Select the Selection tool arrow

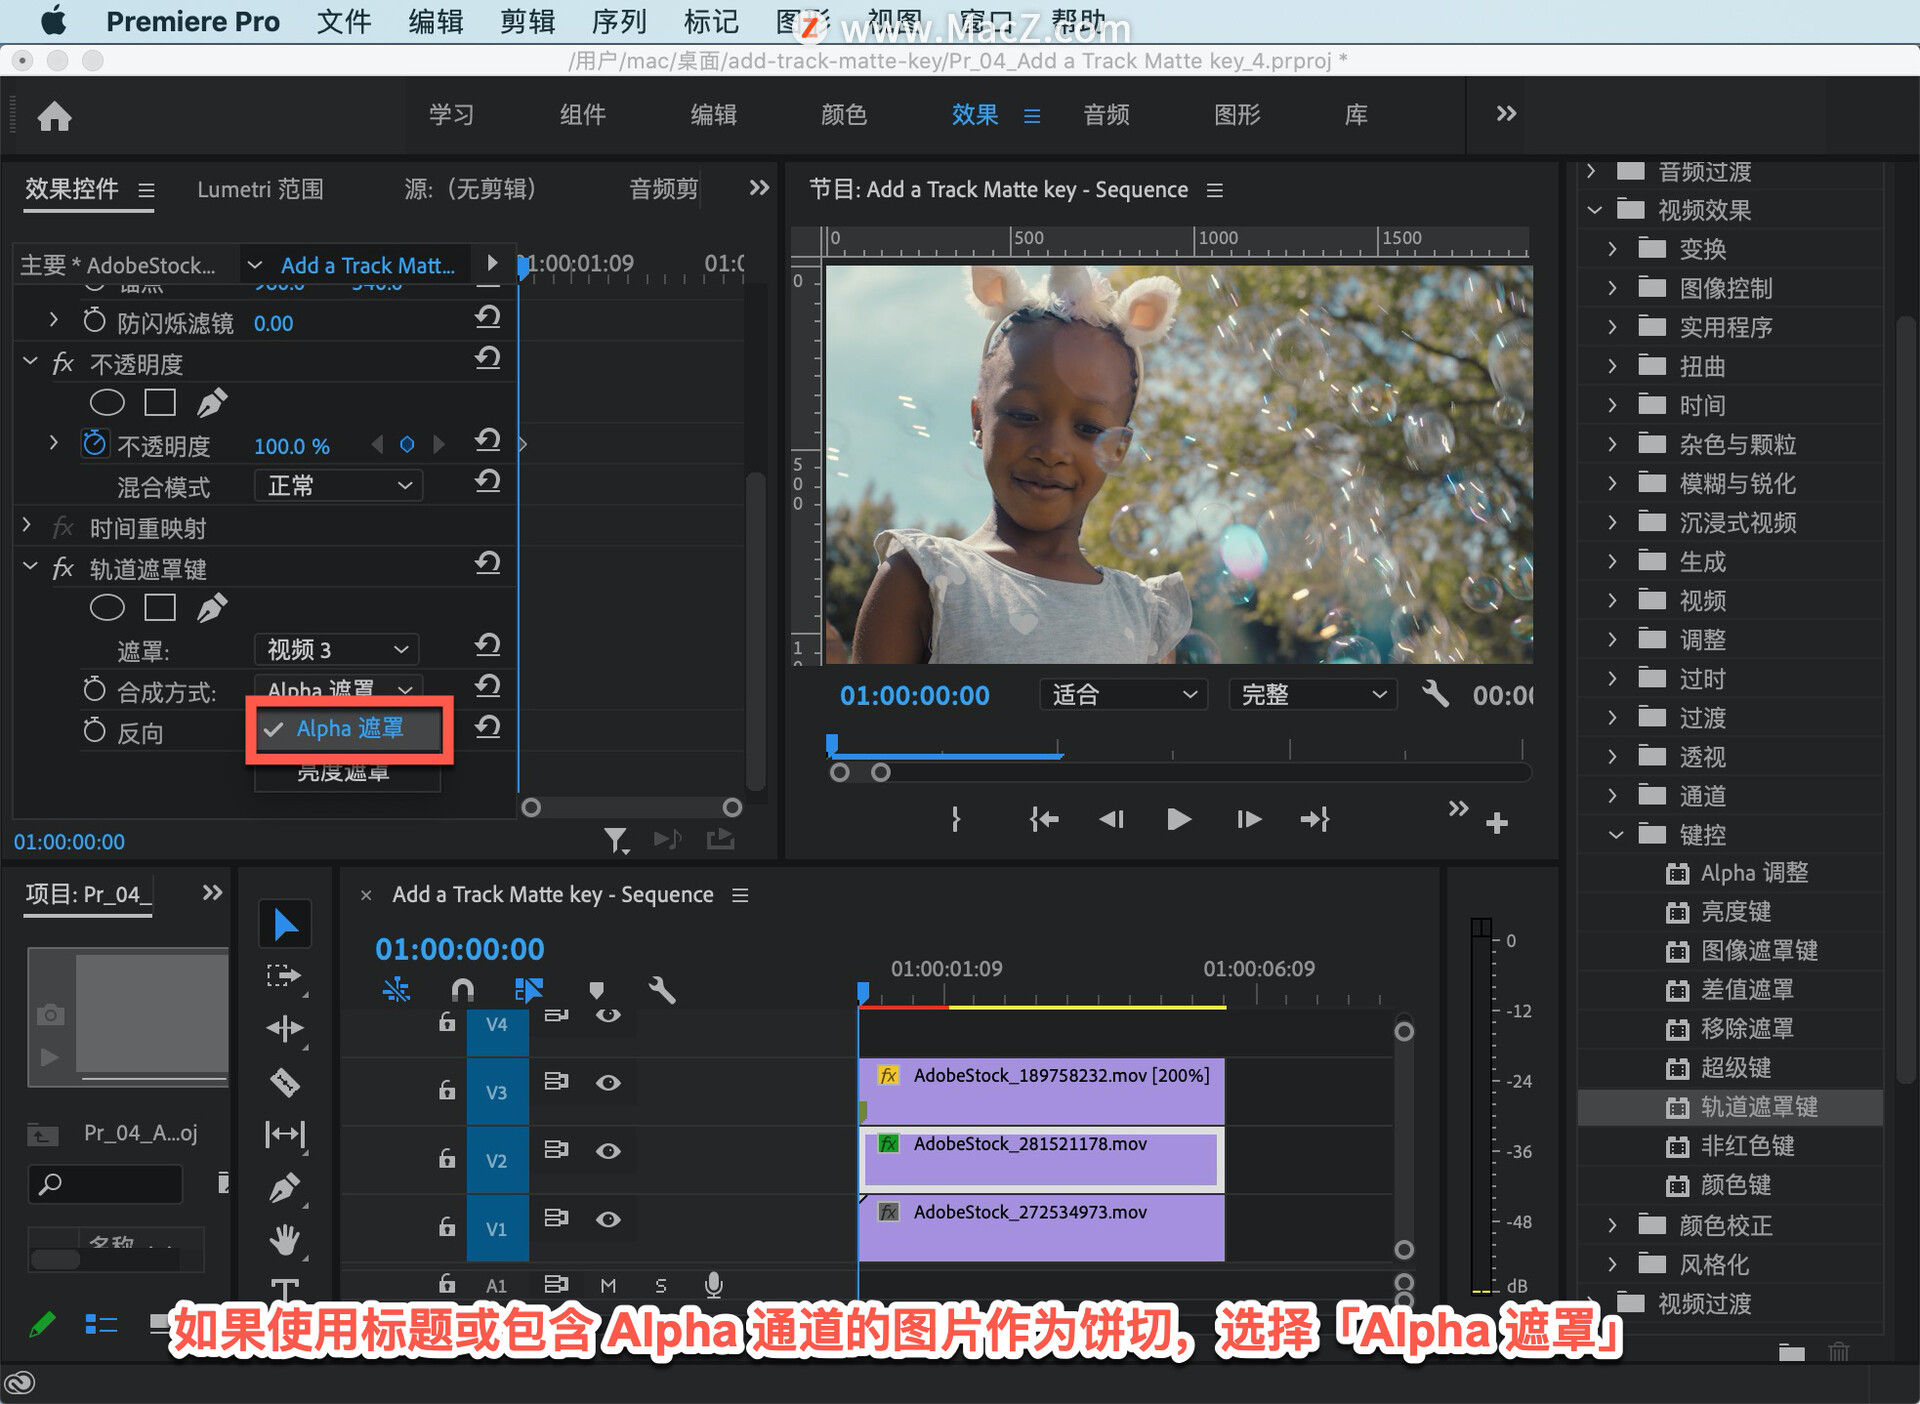click(285, 924)
